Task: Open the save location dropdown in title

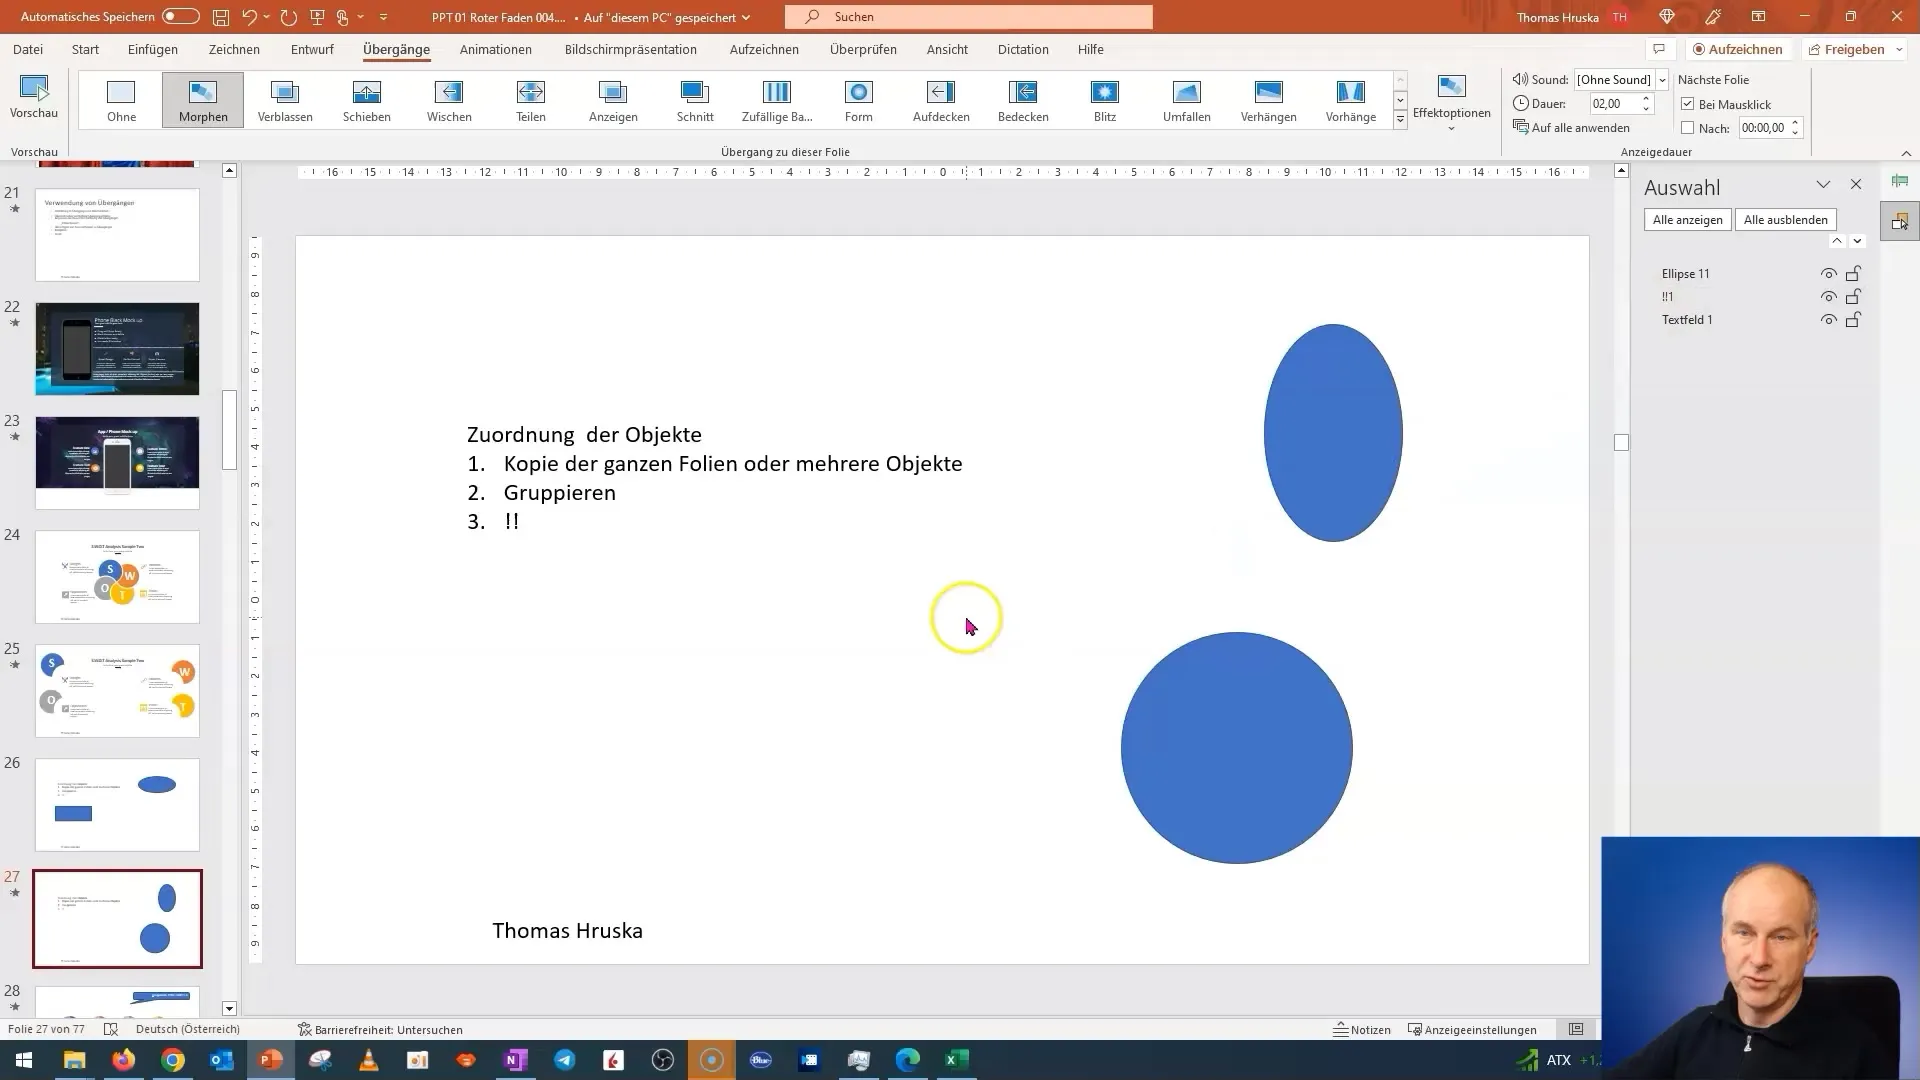Action: [x=746, y=18]
